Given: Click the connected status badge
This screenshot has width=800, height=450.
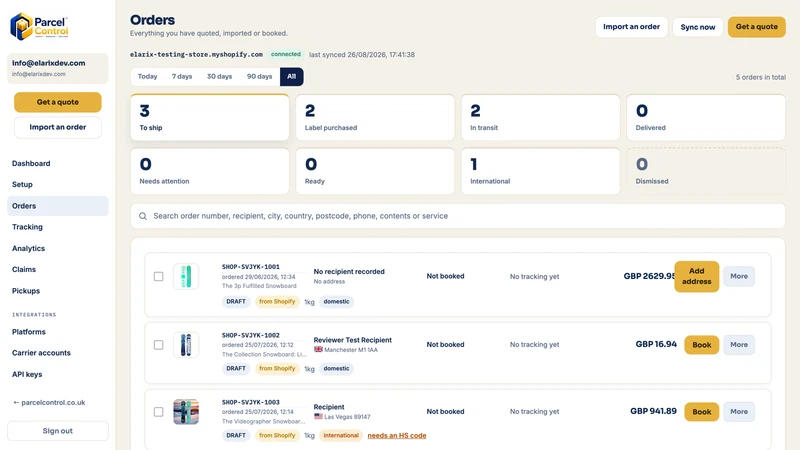Looking at the screenshot, I should [286, 54].
